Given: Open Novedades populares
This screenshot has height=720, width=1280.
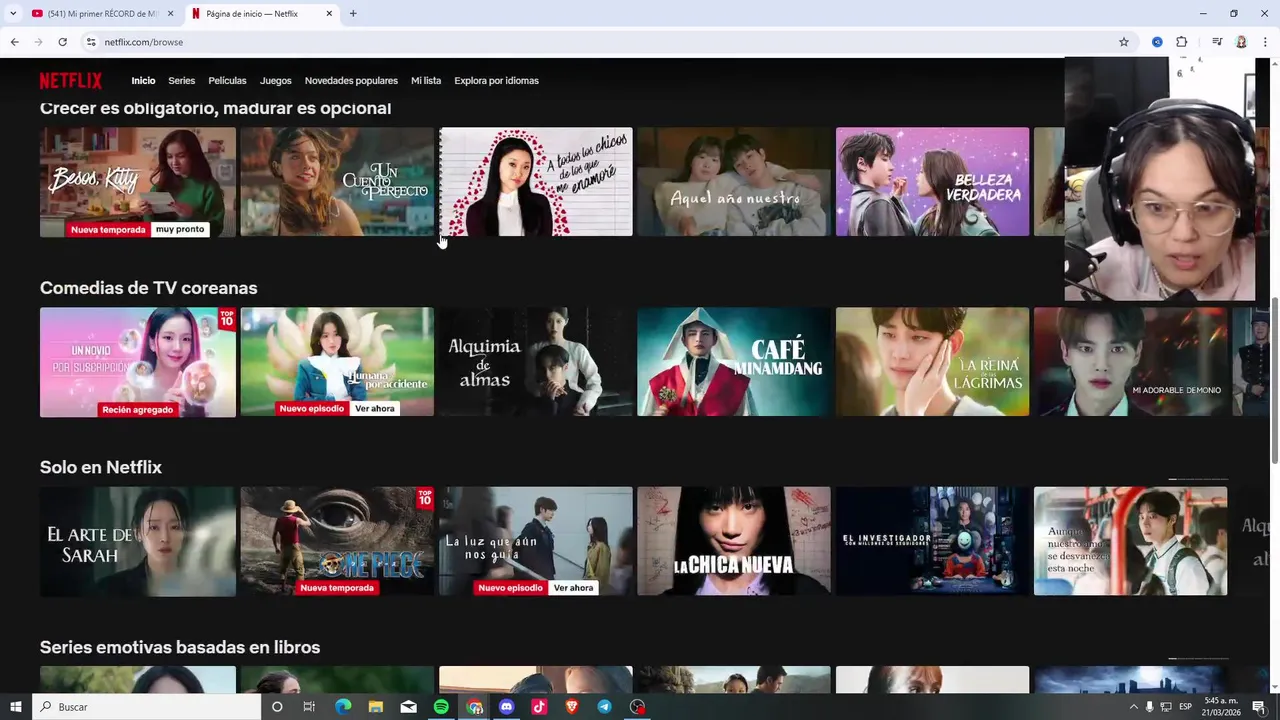Looking at the screenshot, I should pos(351,81).
